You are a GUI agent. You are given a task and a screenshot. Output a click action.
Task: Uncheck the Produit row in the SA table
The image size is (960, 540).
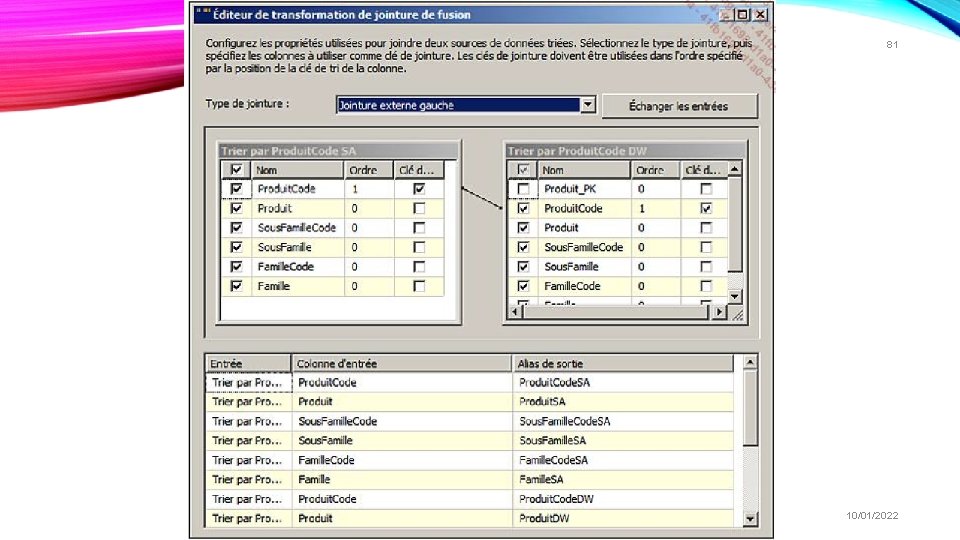point(236,208)
